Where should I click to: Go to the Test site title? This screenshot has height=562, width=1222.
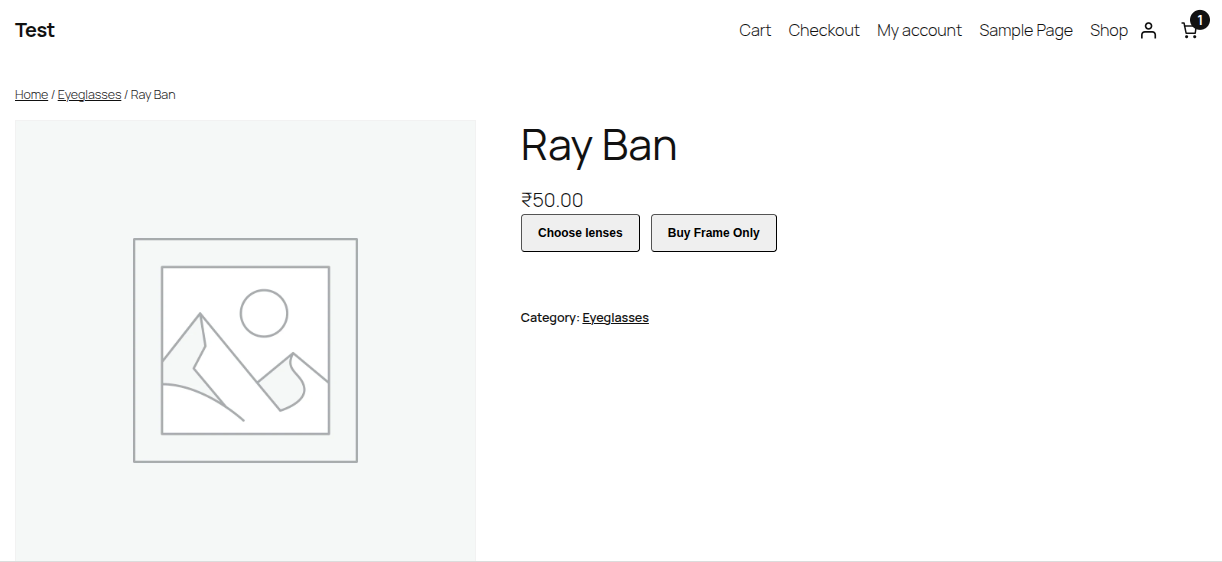35,30
